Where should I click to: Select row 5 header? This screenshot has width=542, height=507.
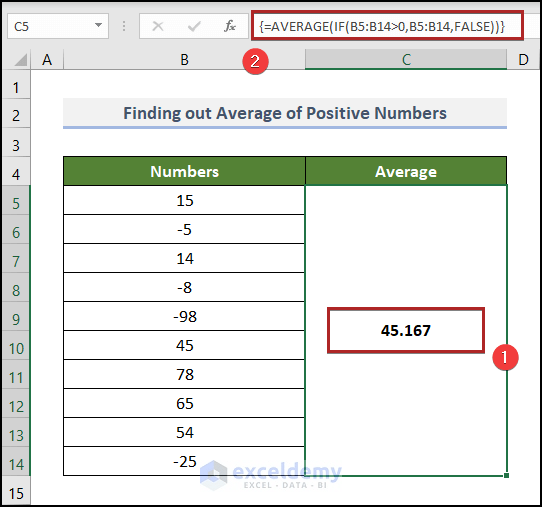pyautogui.click(x=16, y=200)
